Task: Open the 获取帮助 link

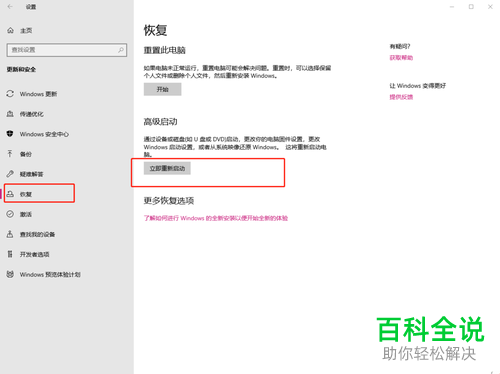Action: (x=401, y=58)
